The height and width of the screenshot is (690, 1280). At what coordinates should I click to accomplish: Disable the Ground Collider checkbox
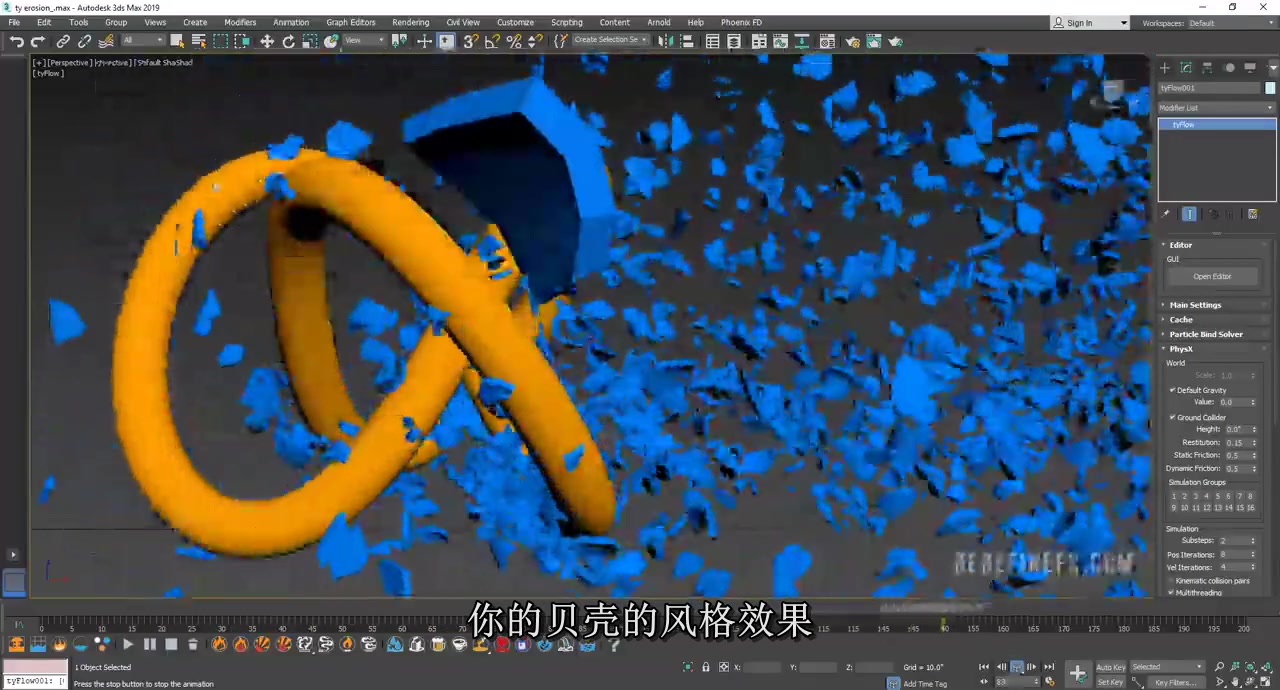click(x=1172, y=417)
